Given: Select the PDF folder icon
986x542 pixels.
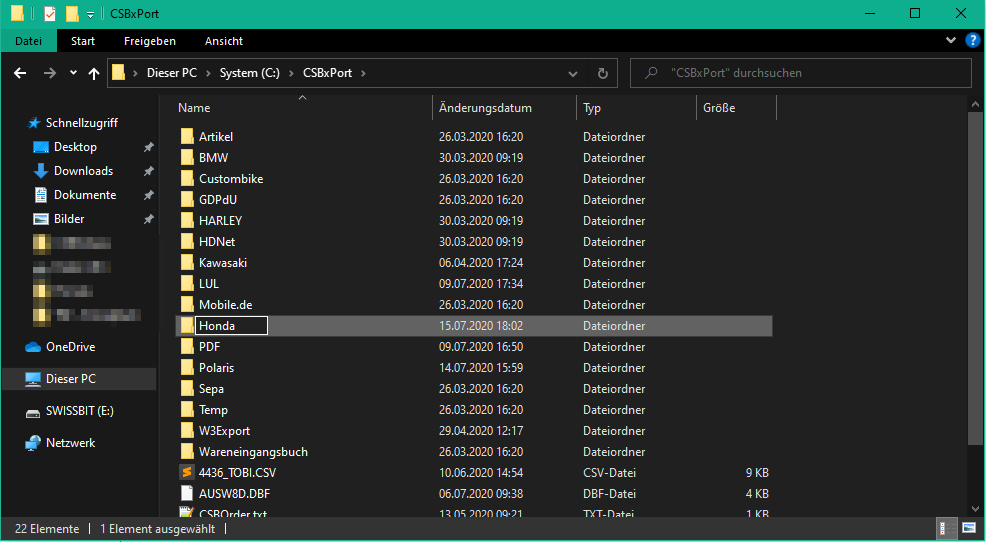Looking at the screenshot, I should (x=187, y=346).
